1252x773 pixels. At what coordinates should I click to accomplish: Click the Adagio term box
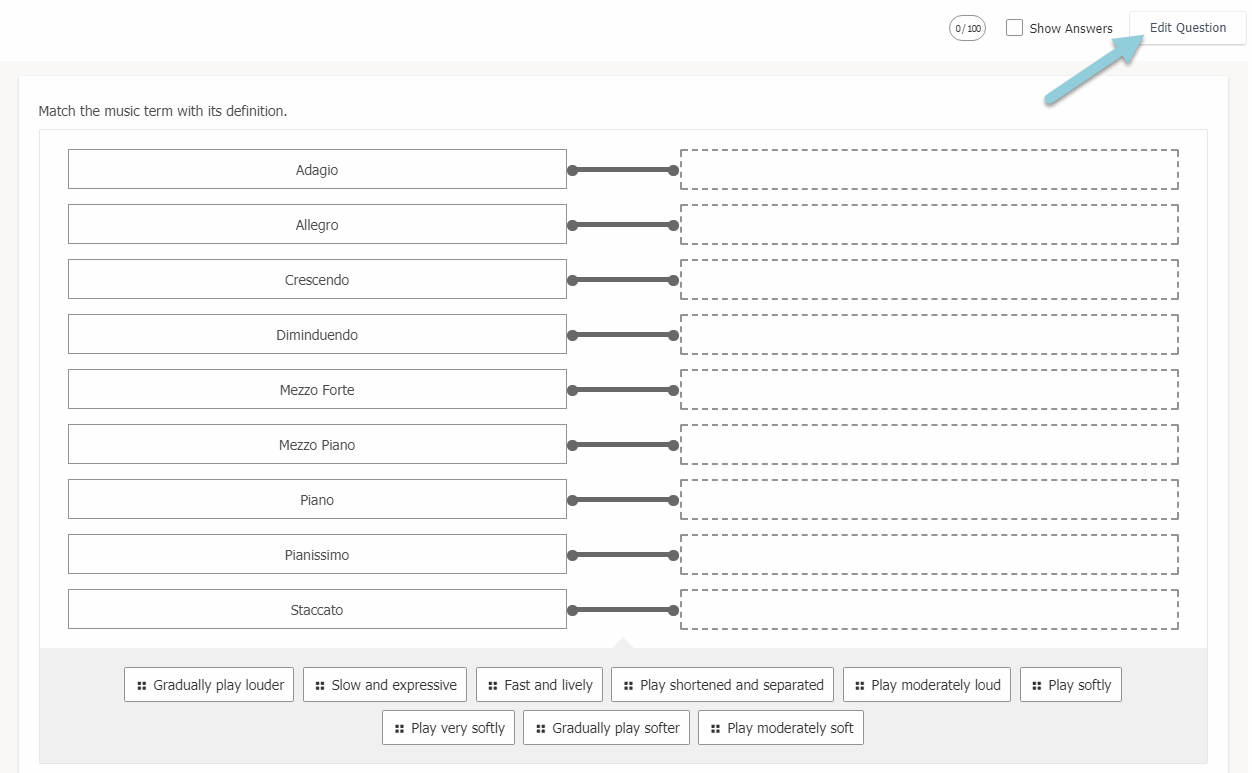317,170
